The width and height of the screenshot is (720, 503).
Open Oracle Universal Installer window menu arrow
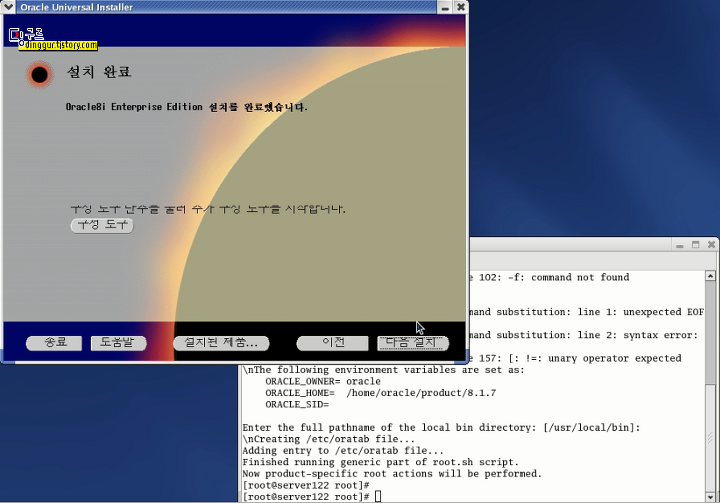click(x=8, y=7)
